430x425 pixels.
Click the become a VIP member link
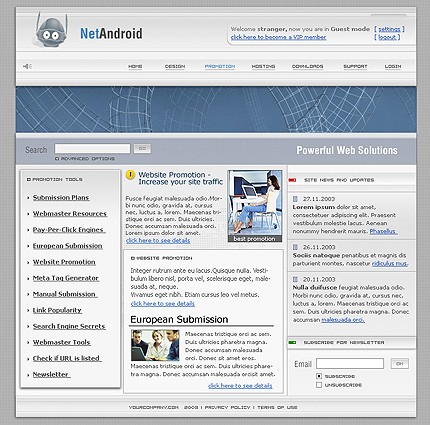click(278, 37)
